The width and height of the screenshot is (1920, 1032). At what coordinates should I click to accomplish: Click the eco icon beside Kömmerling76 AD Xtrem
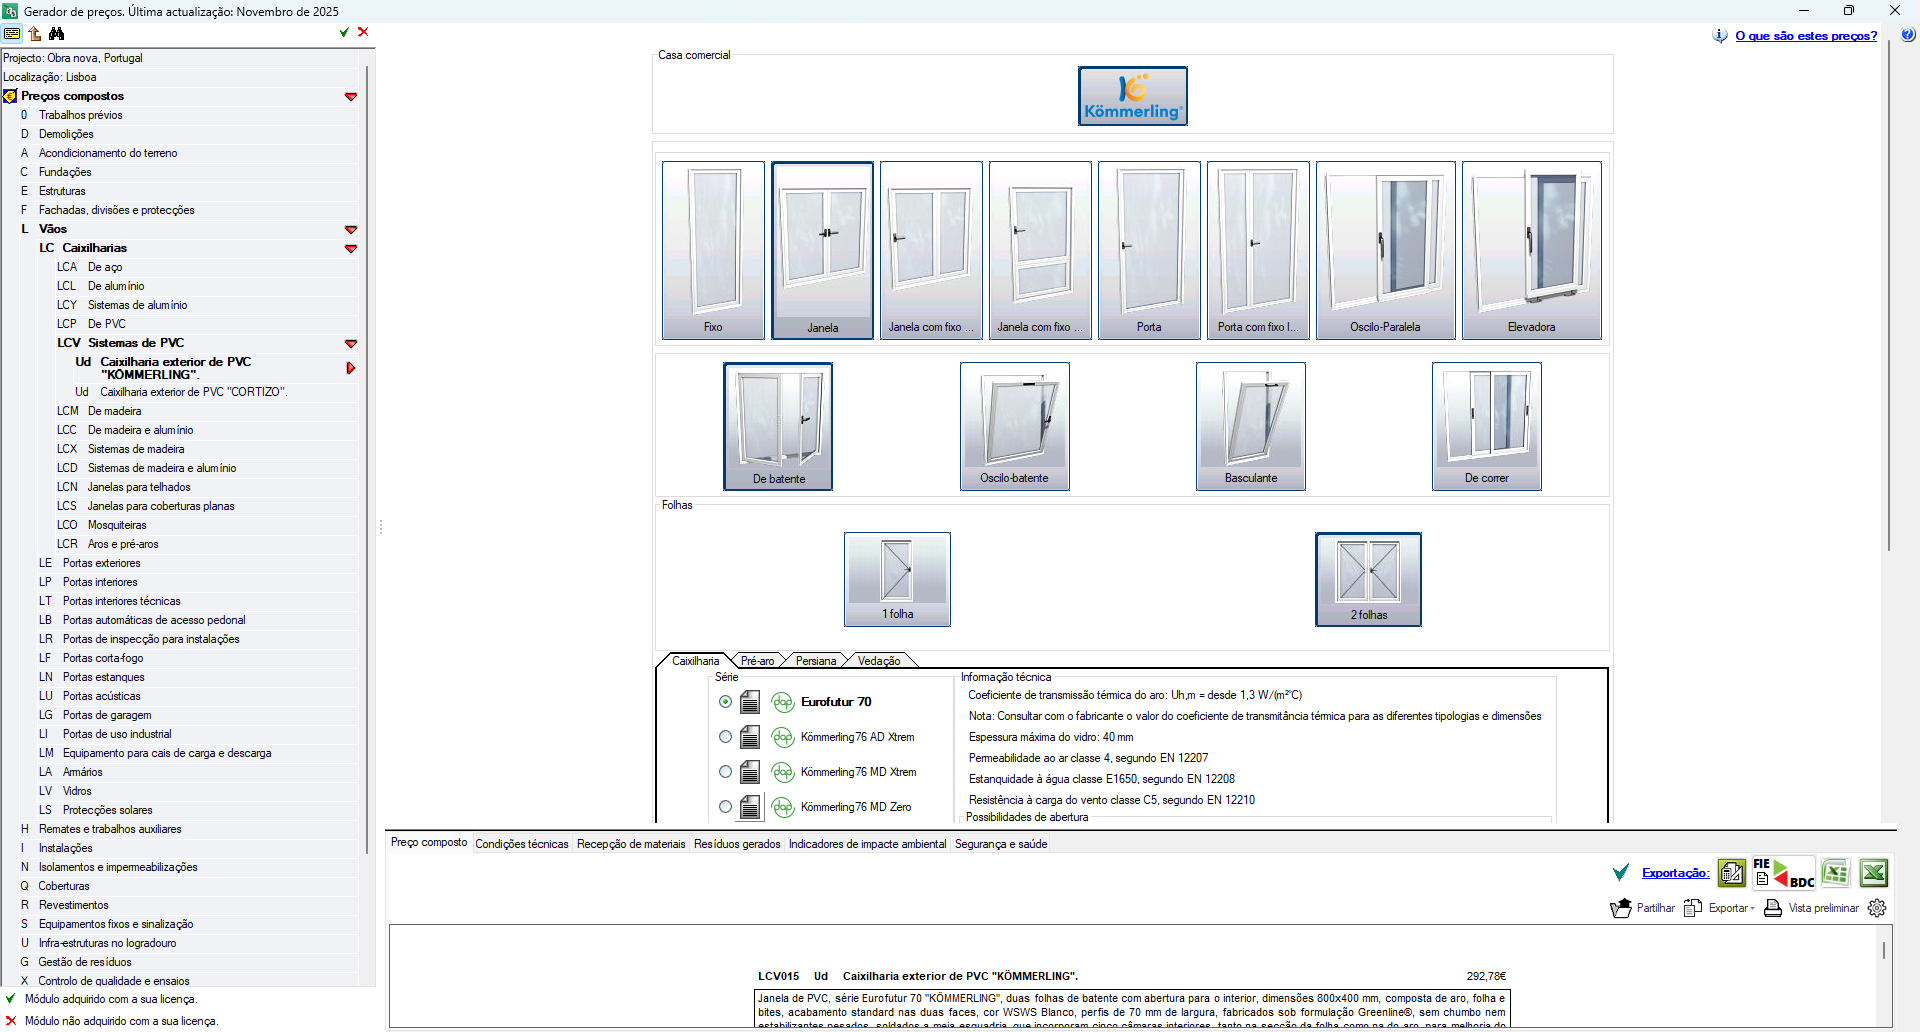783,737
